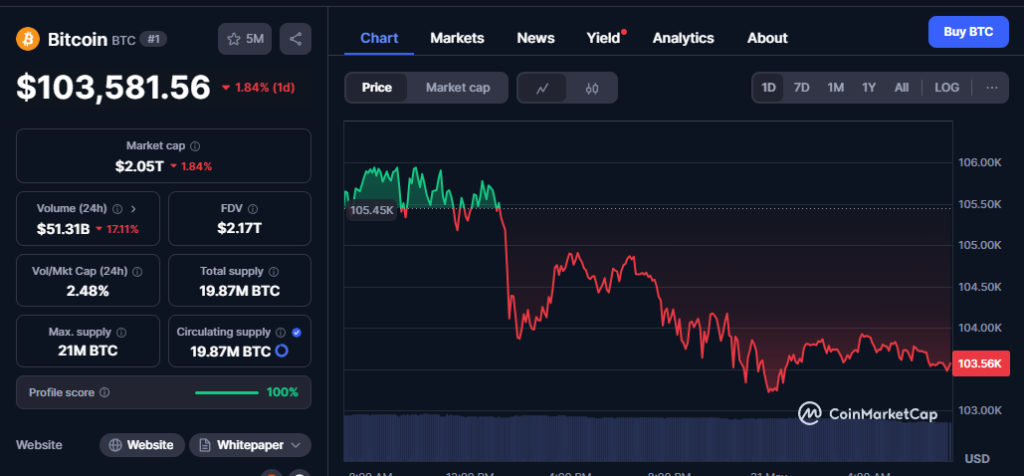Click the $51.31B volume value
The width and height of the screenshot is (1024, 476).
63,229
